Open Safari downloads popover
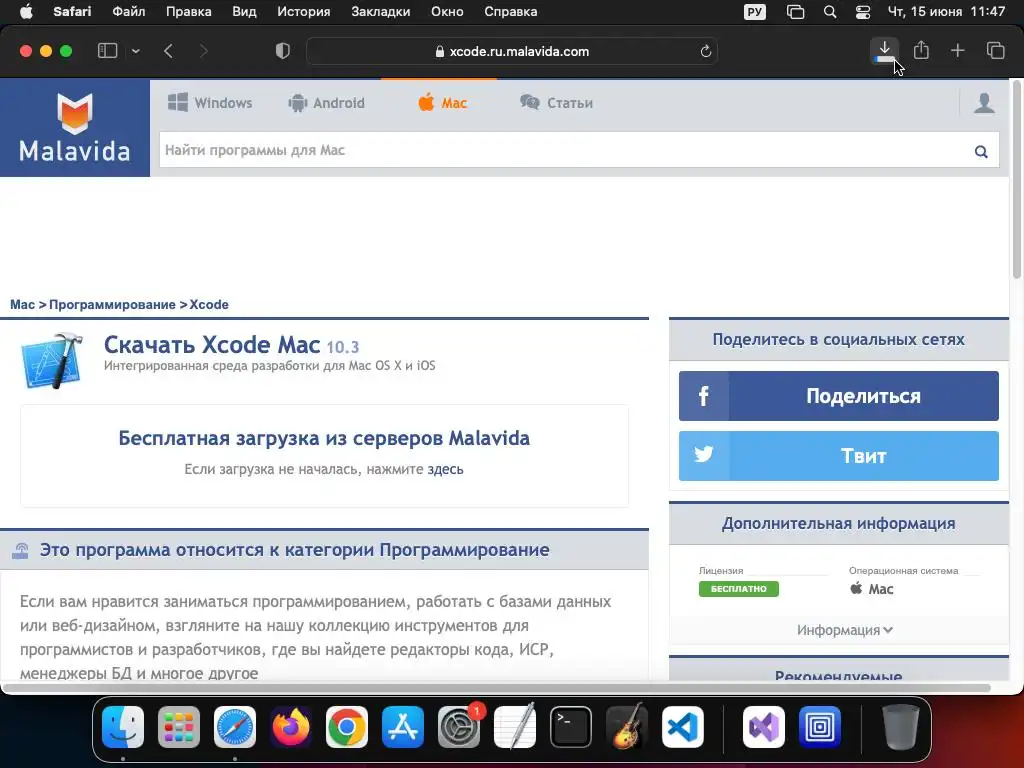The image size is (1024, 768). click(x=884, y=50)
